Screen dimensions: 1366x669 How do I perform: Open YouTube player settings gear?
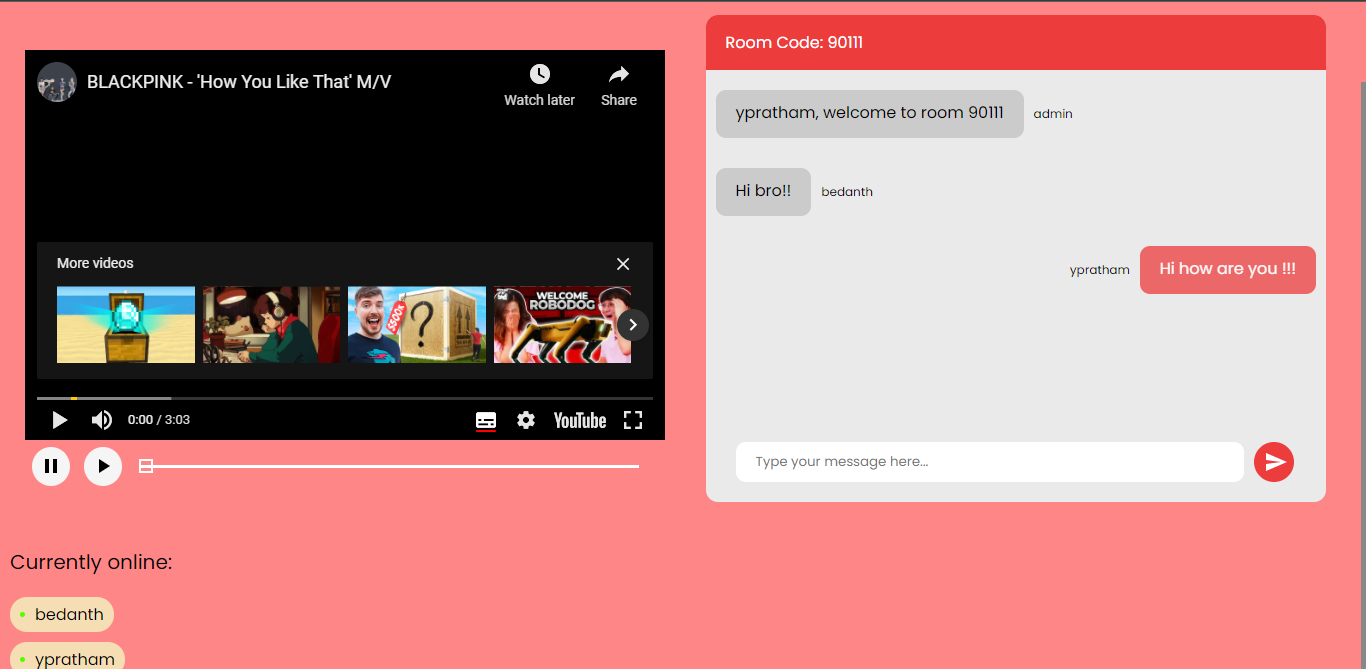pos(526,420)
